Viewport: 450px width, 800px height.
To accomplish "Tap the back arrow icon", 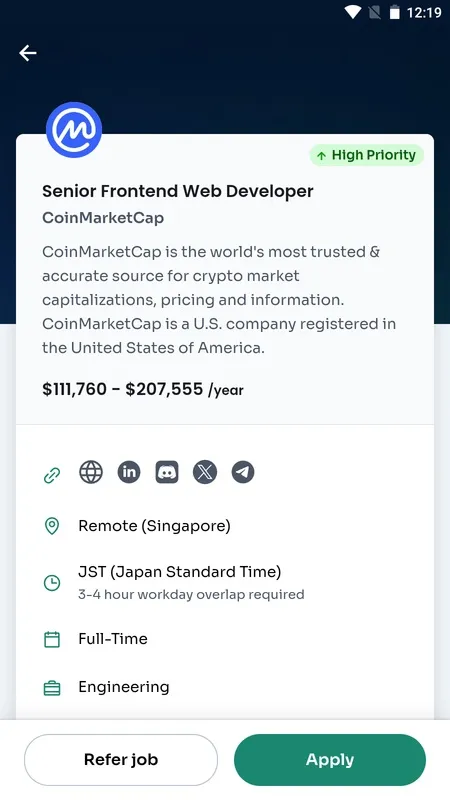I will [28, 53].
